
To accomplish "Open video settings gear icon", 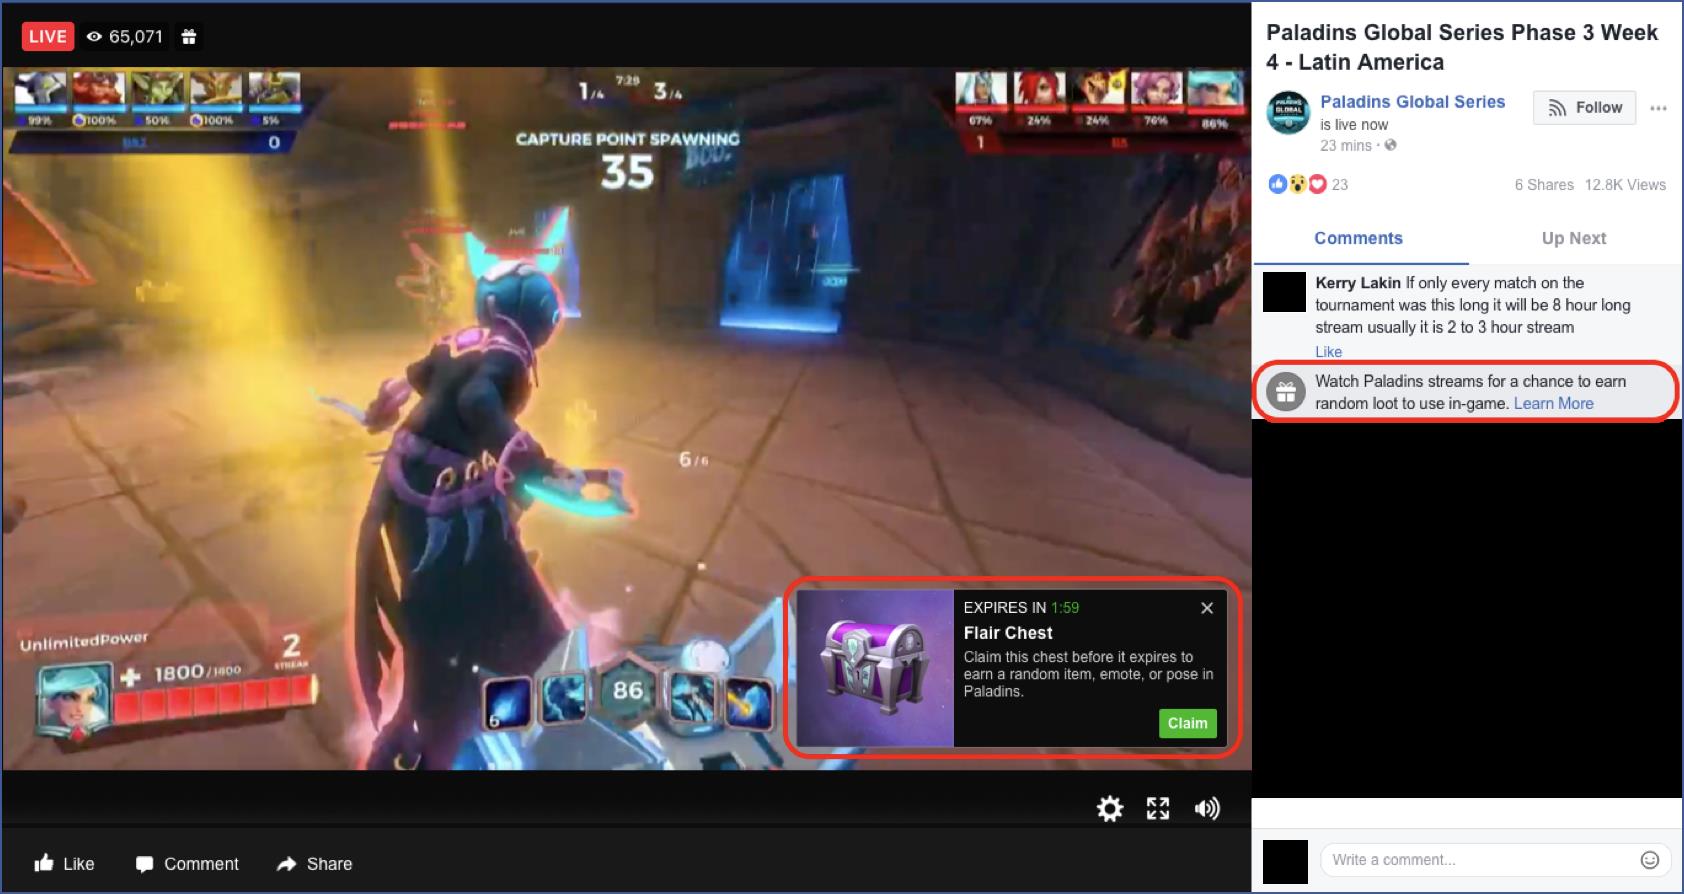I will (x=1109, y=809).
